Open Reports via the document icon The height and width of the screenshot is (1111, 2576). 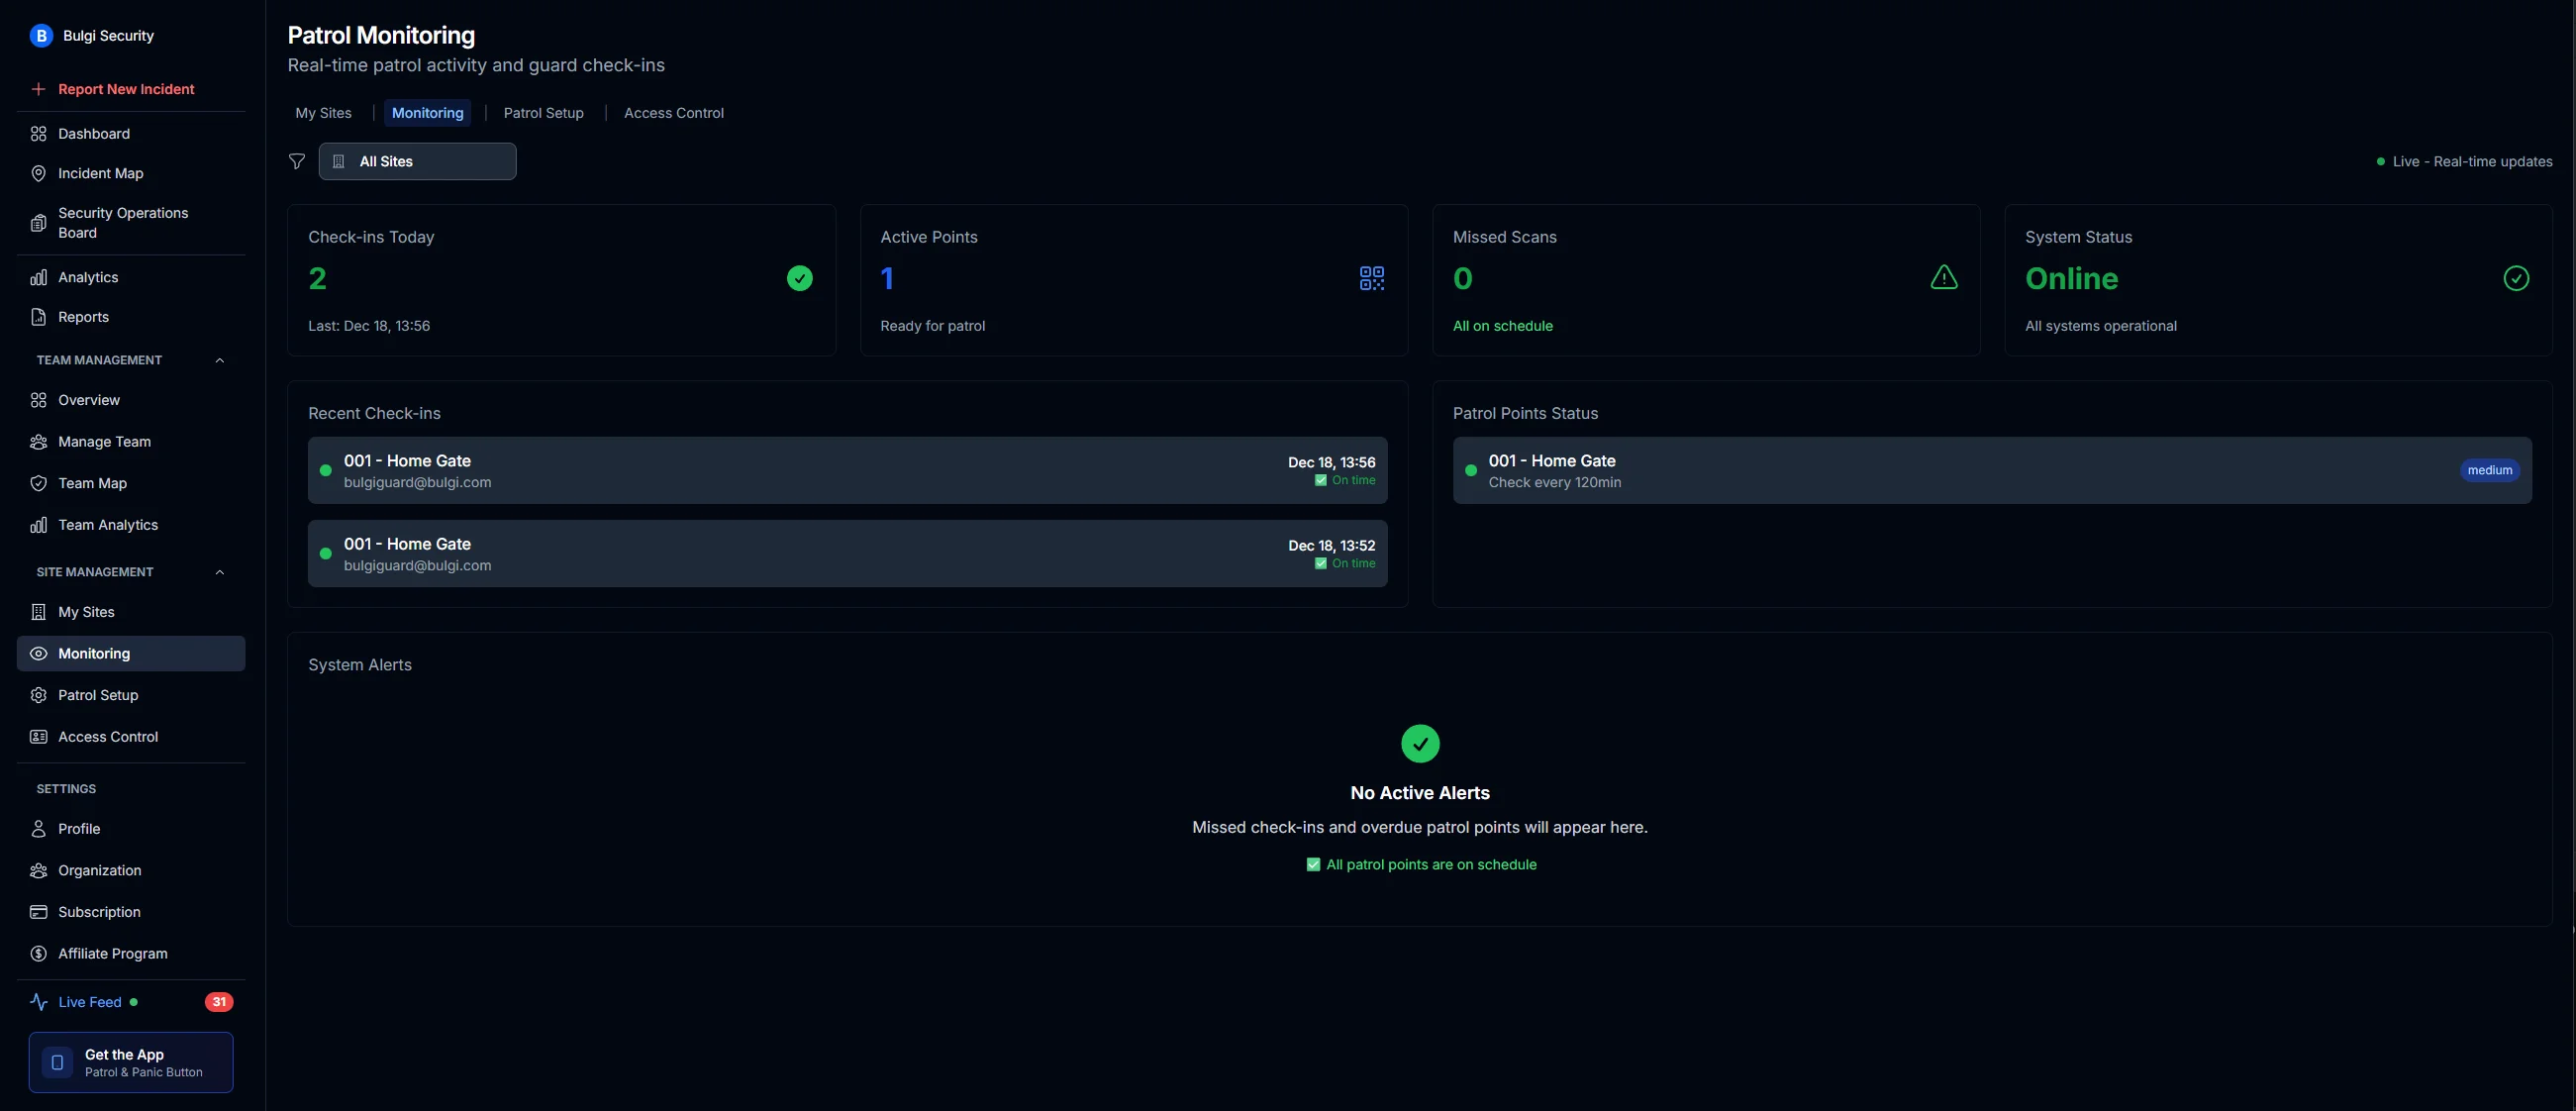pos(38,317)
